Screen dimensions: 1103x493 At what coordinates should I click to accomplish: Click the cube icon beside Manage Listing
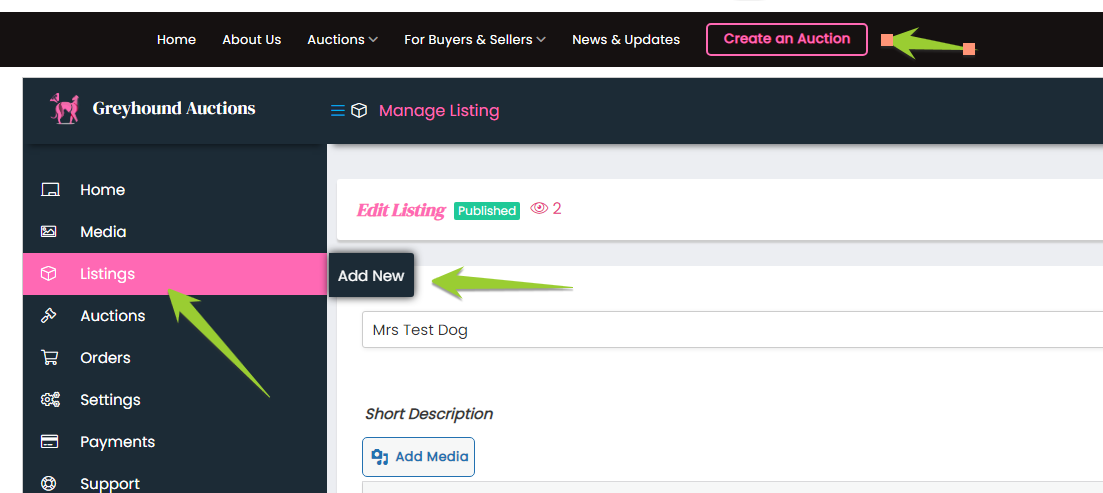(x=359, y=110)
